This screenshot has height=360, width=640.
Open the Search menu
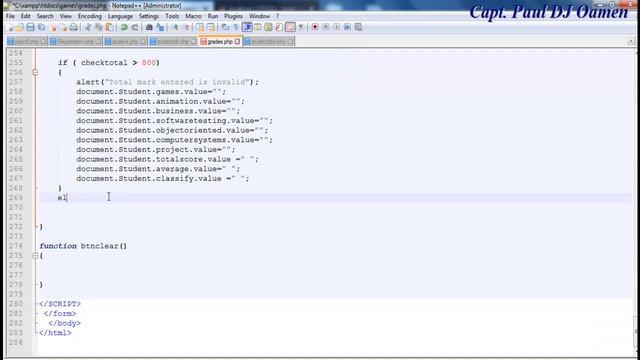[45, 16]
